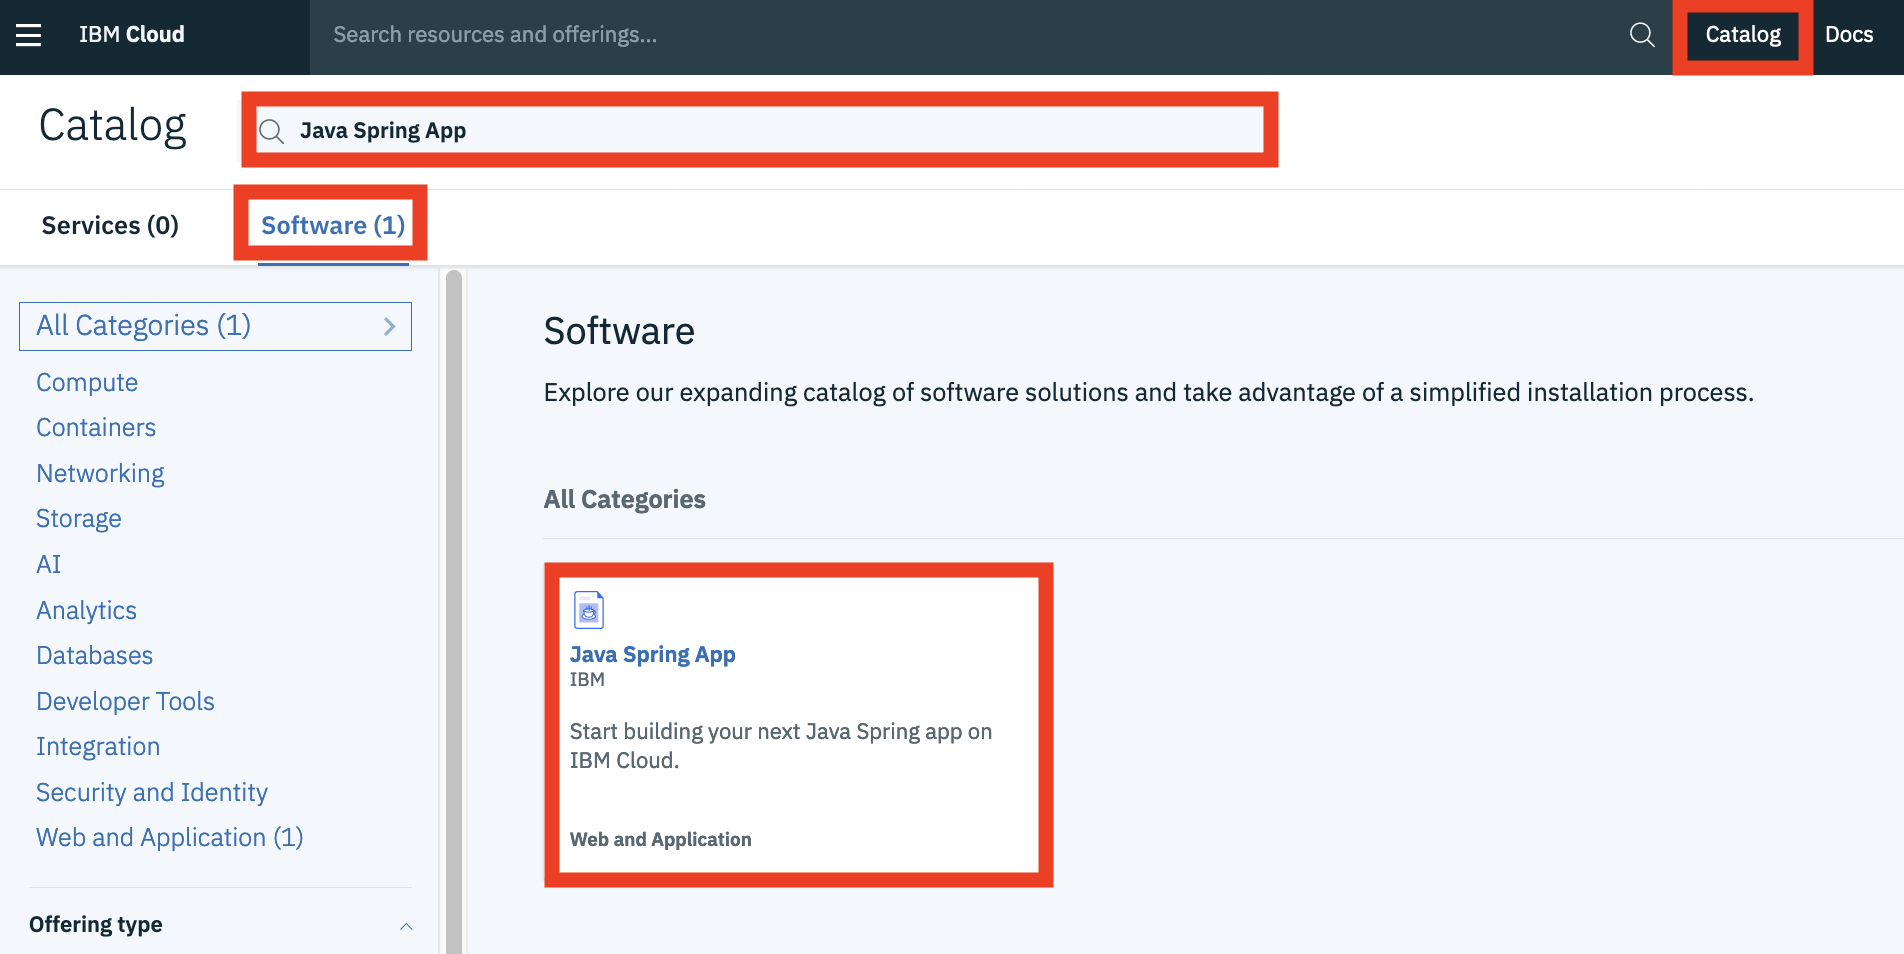Open the Docs link
This screenshot has height=954, width=1904.
pyautogui.click(x=1849, y=35)
